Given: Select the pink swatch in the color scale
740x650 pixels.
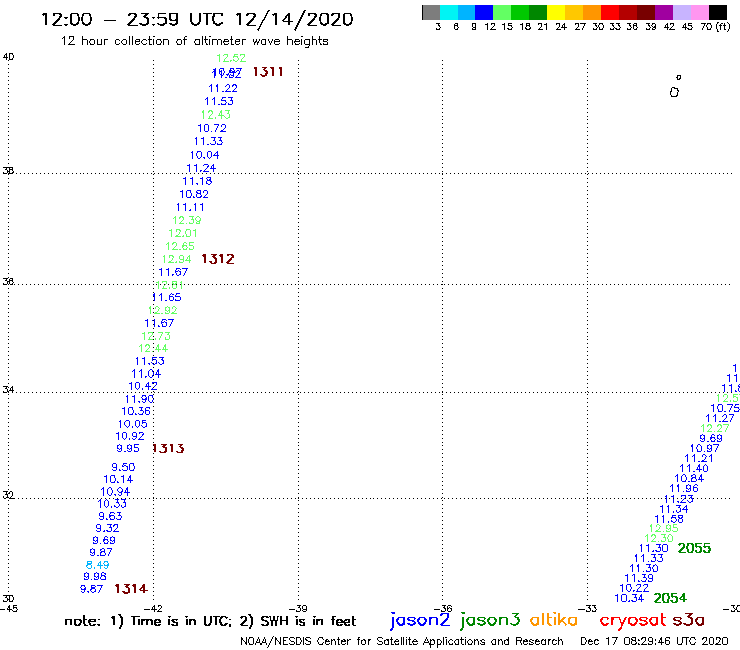Looking at the screenshot, I should click(700, 12).
